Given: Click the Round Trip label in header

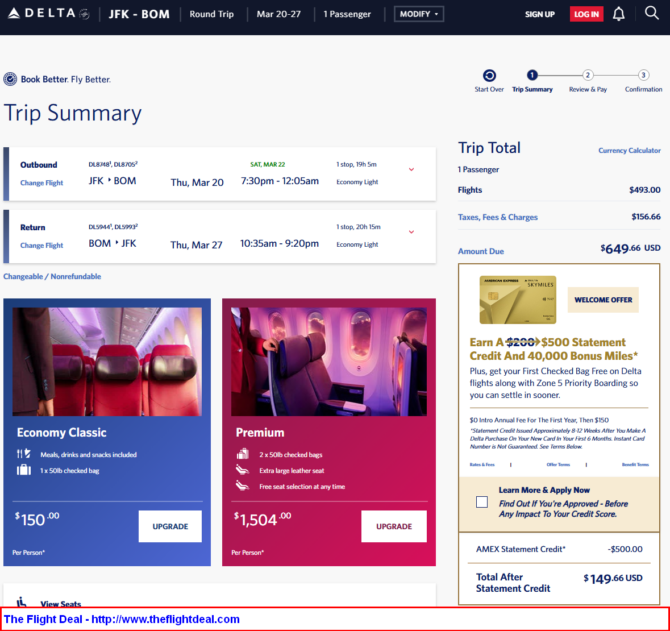Looking at the screenshot, I should [212, 14].
